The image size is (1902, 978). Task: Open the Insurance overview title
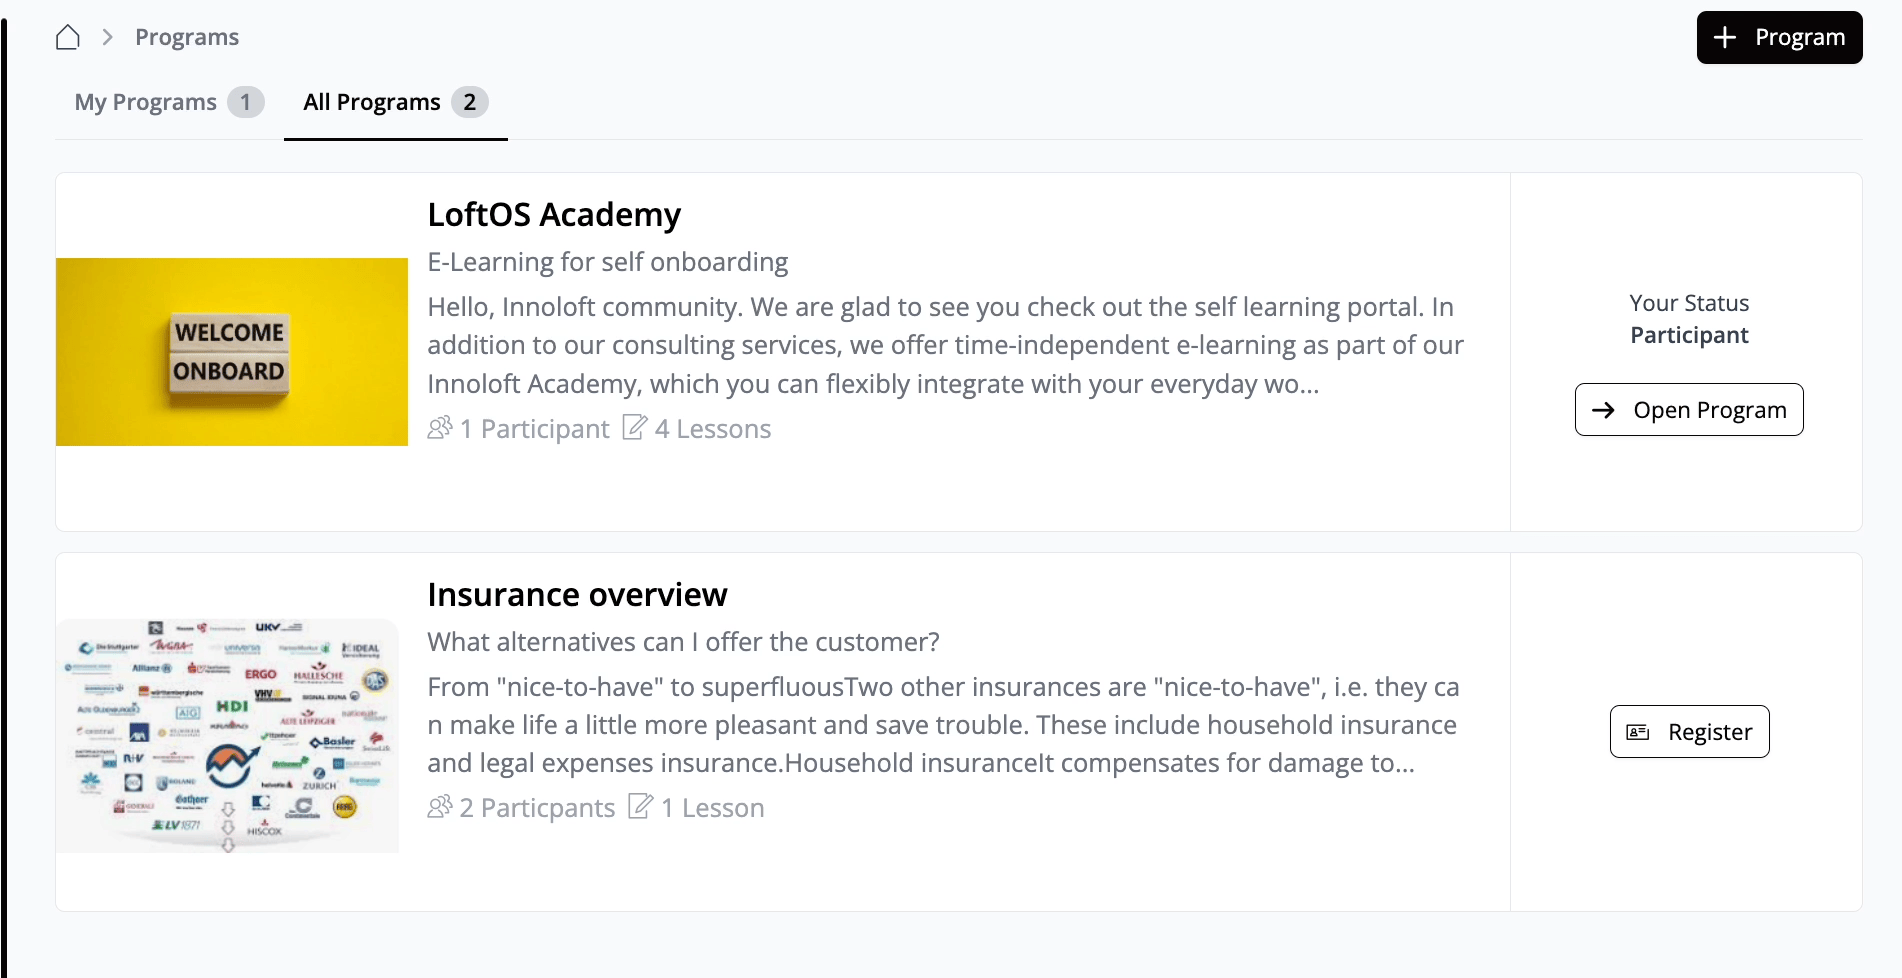click(x=577, y=595)
